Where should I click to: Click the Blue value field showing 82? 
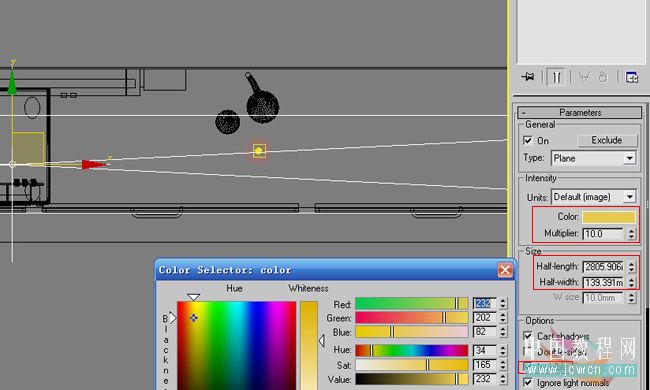tap(484, 332)
